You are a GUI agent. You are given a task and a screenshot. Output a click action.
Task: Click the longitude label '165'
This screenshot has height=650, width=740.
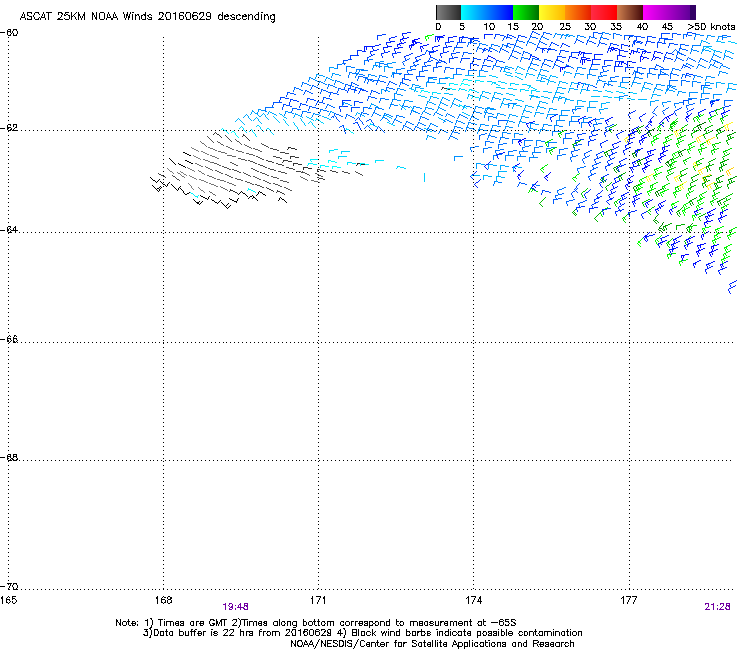tap(9, 600)
